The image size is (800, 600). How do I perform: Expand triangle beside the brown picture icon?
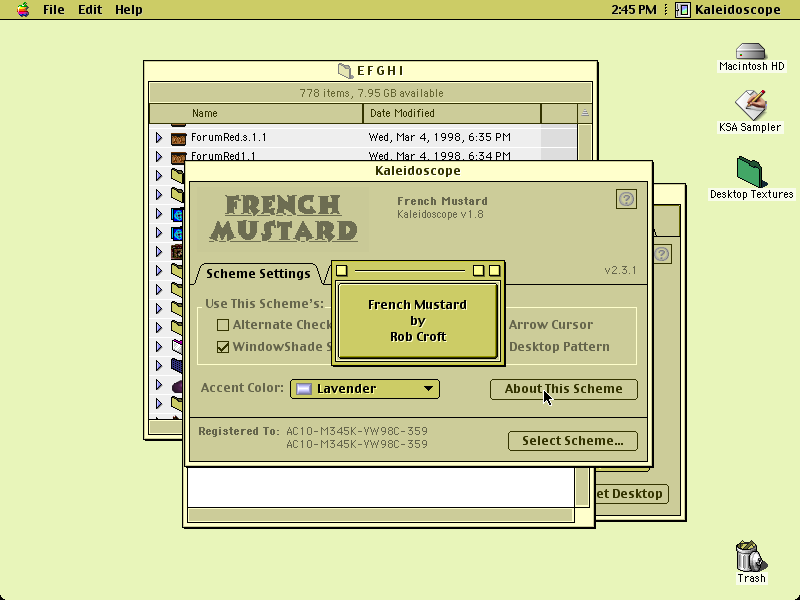coord(159,252)
